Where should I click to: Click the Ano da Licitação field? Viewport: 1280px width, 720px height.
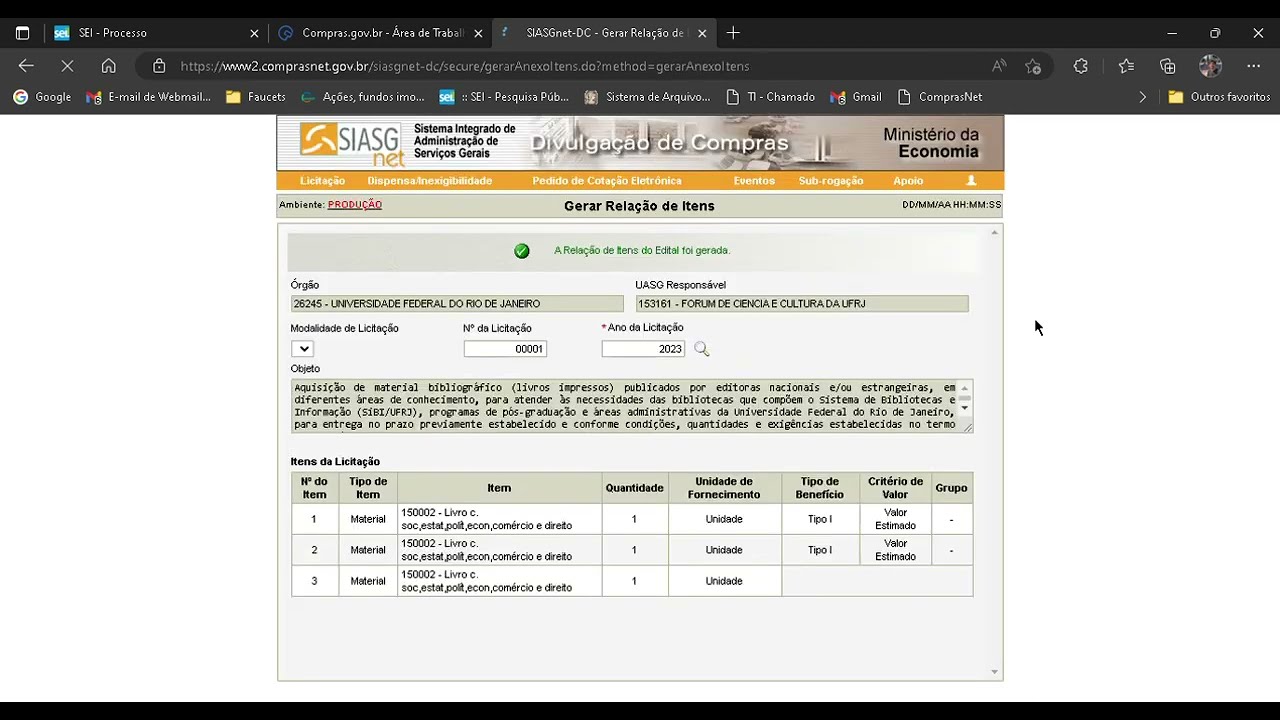(643, 349)
